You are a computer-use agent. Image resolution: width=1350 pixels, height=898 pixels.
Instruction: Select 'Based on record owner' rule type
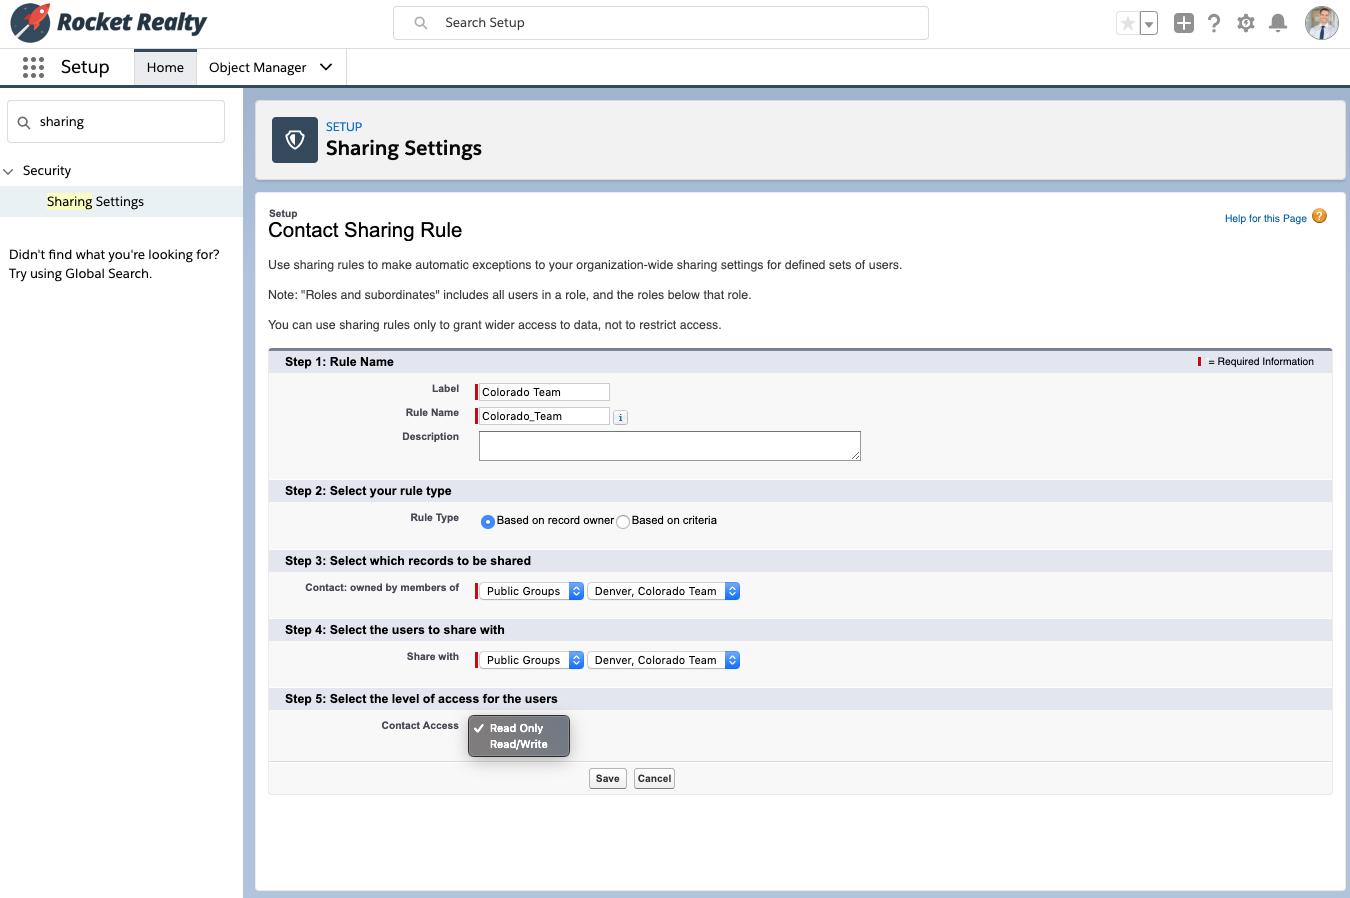pyautogui.click(x=487, y=521)
